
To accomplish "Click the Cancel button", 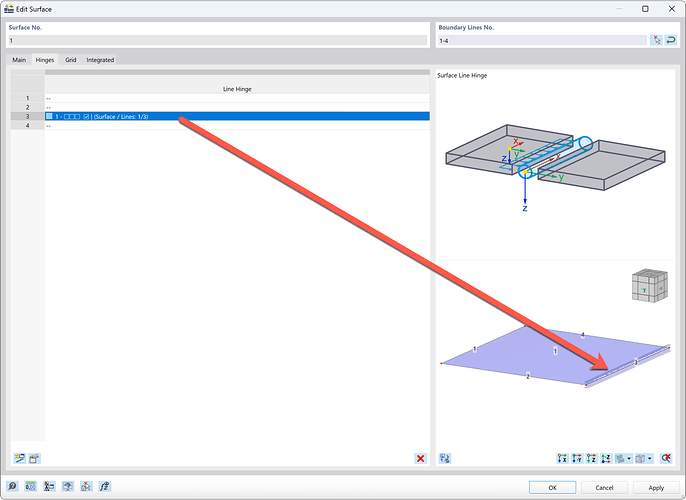I will (604, 487).
